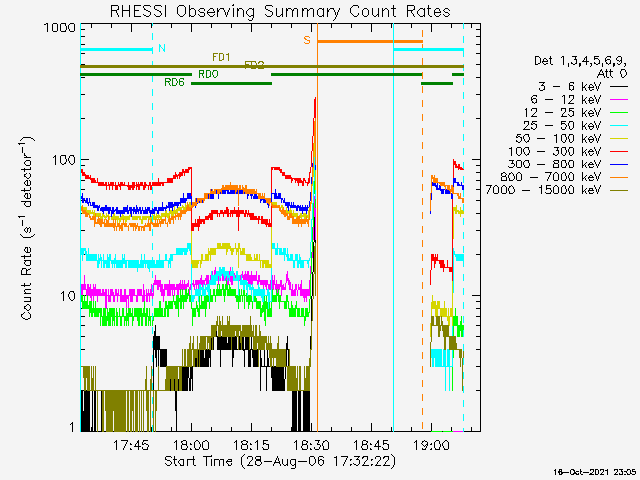Viewport: 640px width, 480px height.
Task: Click the 'Det 1,3,4,5,6,9,' detector label
Action: click(x=580, y=61)
